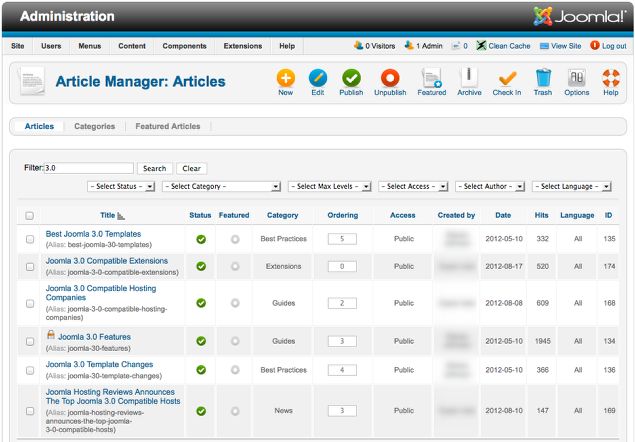
Task: Click the Edit pencil toolbar icon
Action: (318, 78)
